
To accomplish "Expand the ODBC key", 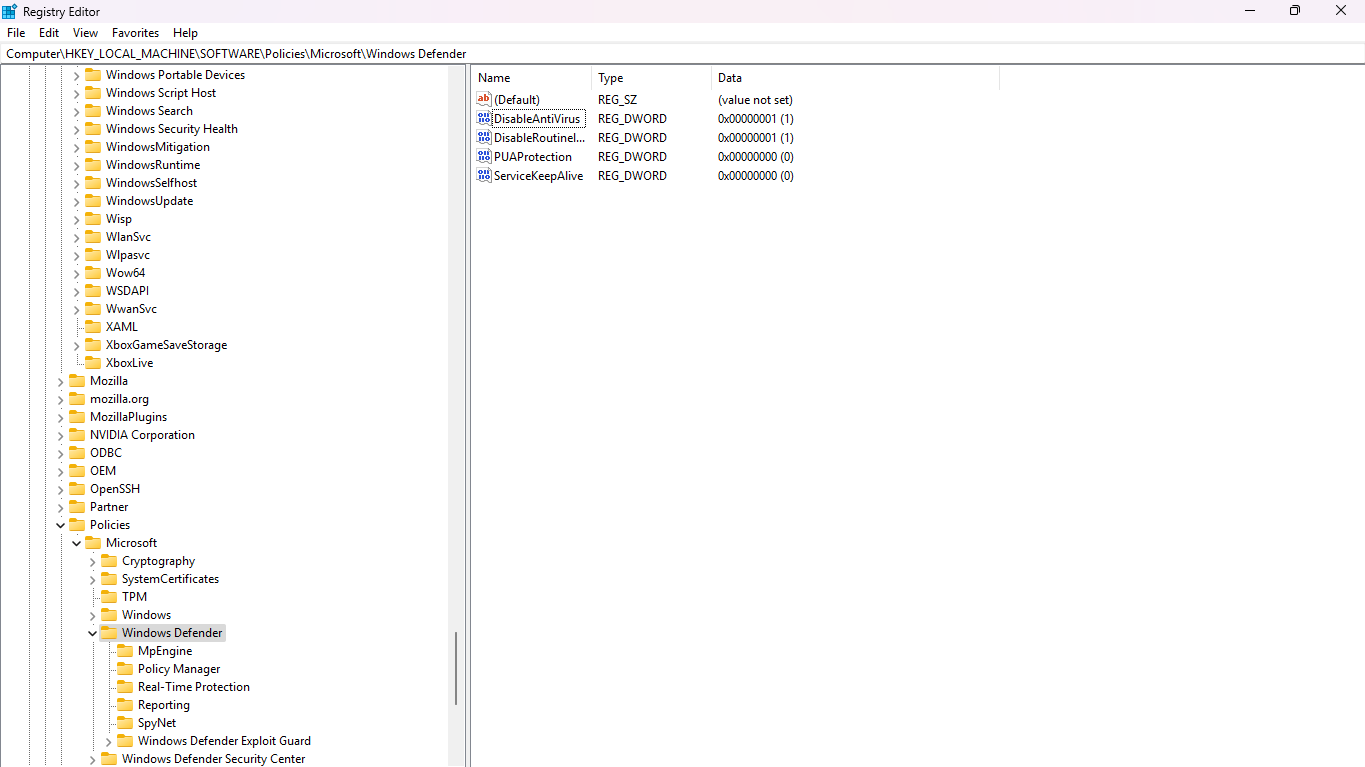I will [x=60, y=453].
